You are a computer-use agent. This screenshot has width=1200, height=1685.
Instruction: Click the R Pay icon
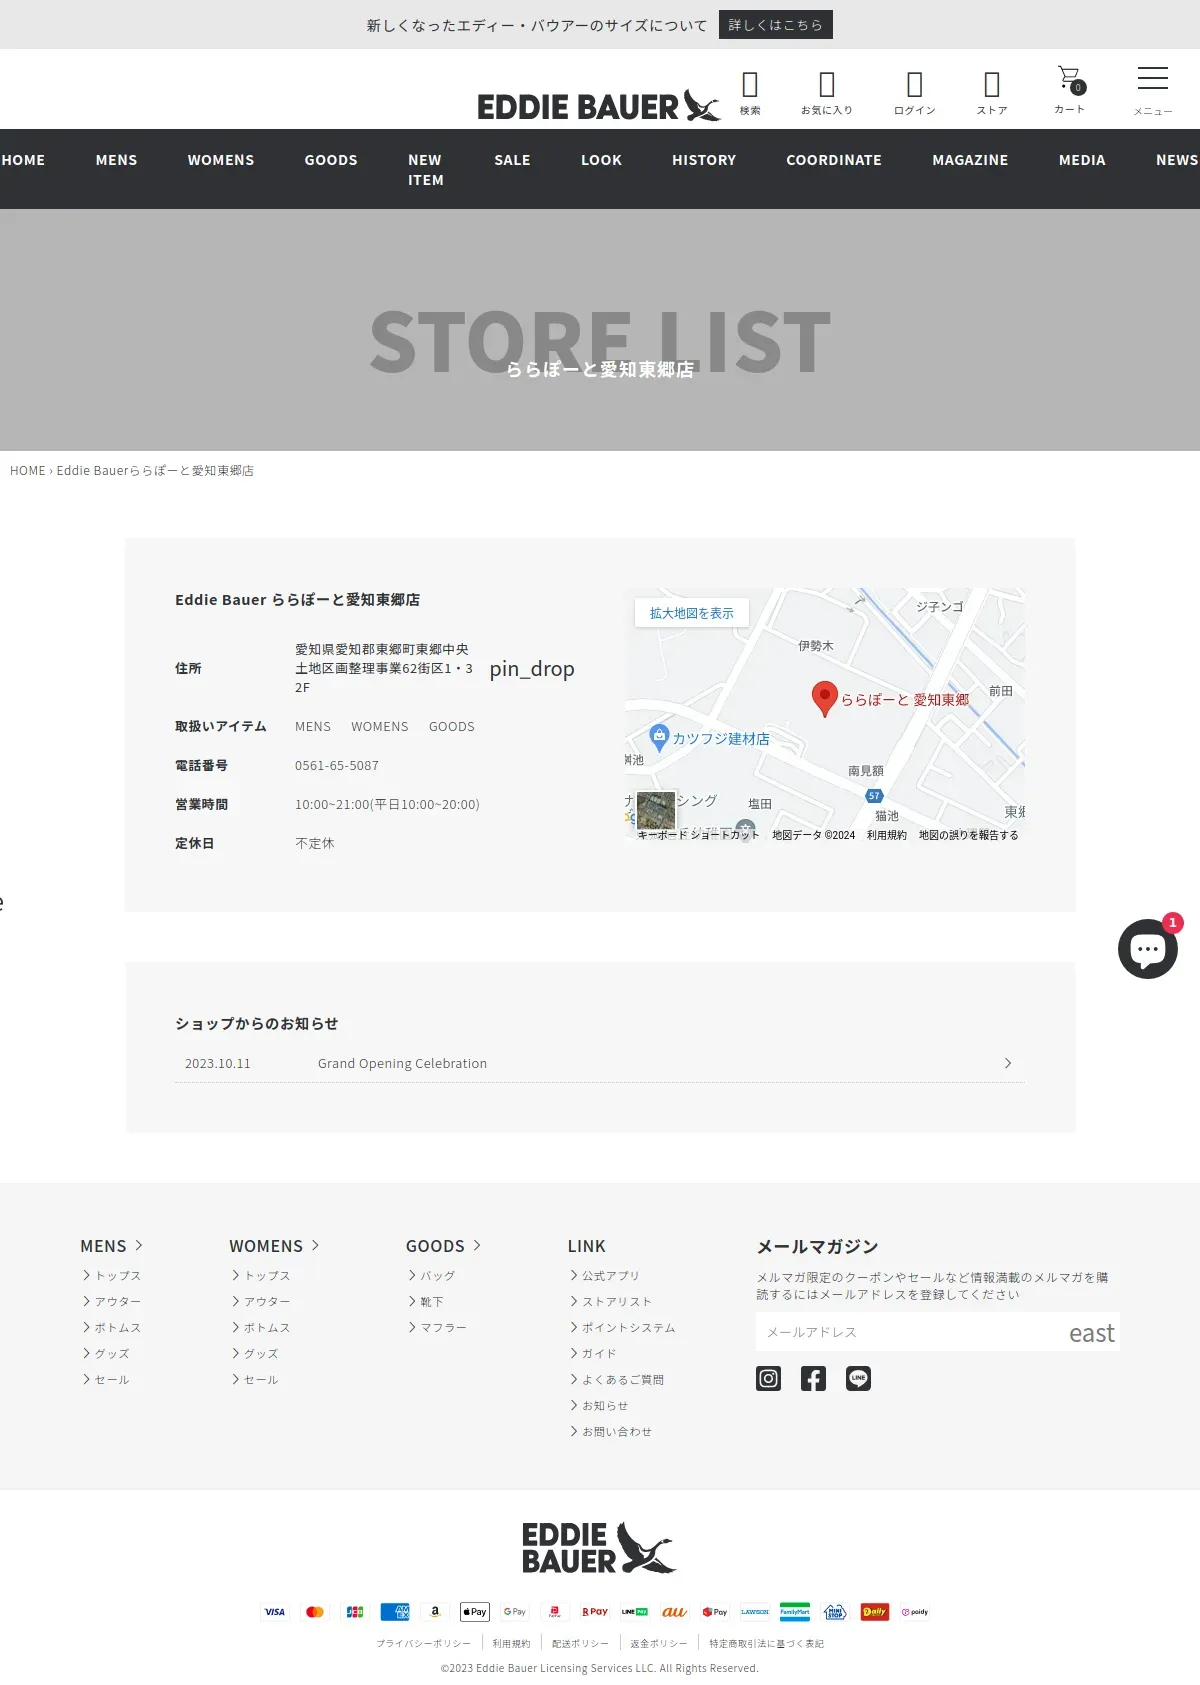coord(595,1612)
